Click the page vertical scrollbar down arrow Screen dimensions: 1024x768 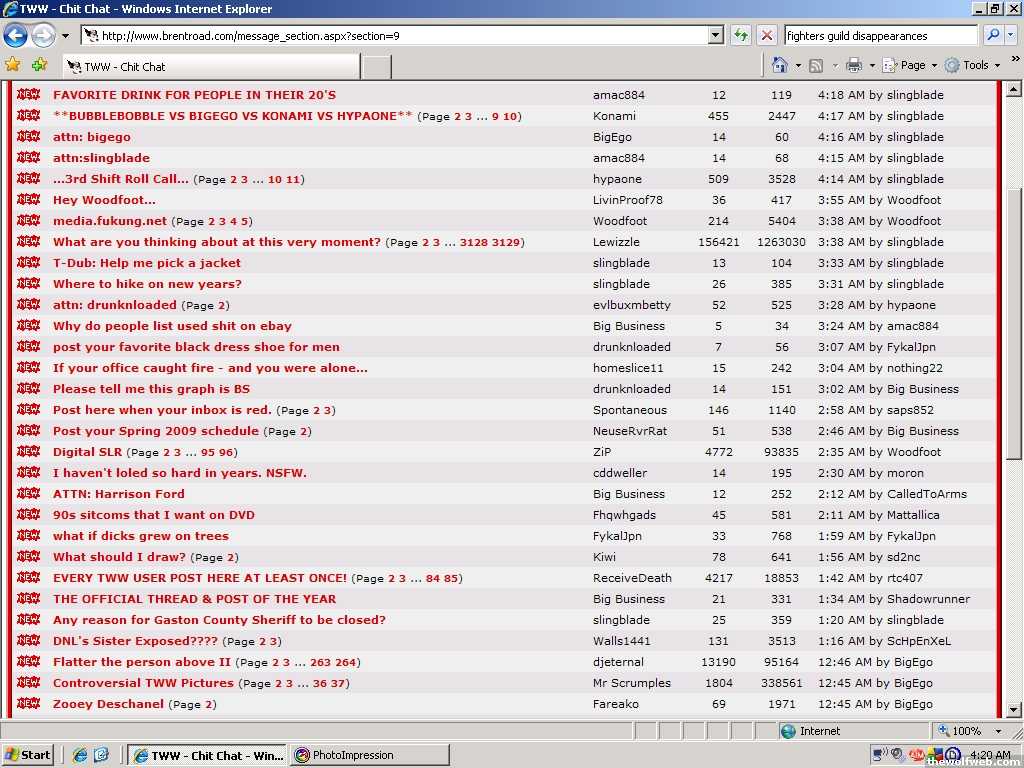[1014, 709]
